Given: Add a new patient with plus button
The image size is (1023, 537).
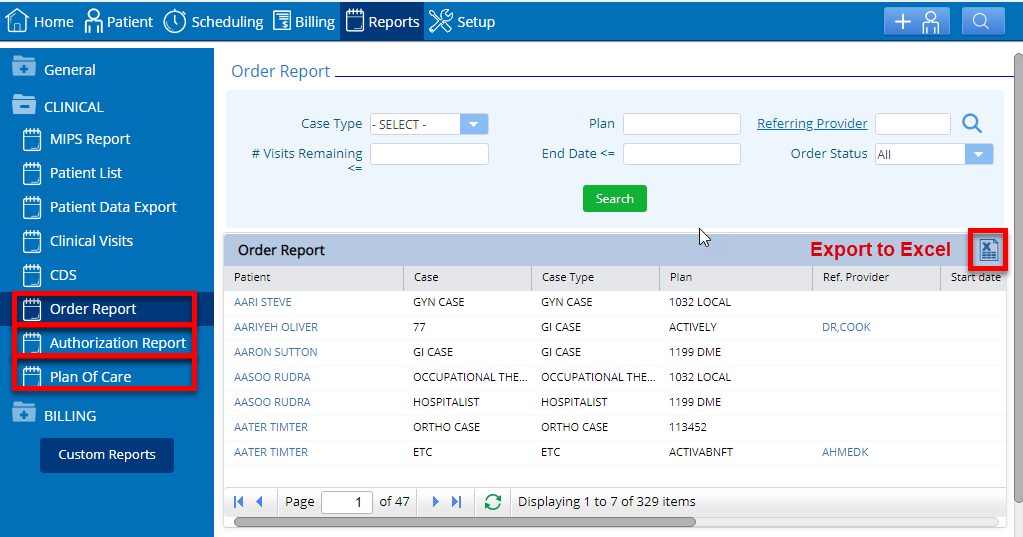Looking at the screenshot, I should tap(917, 22).
